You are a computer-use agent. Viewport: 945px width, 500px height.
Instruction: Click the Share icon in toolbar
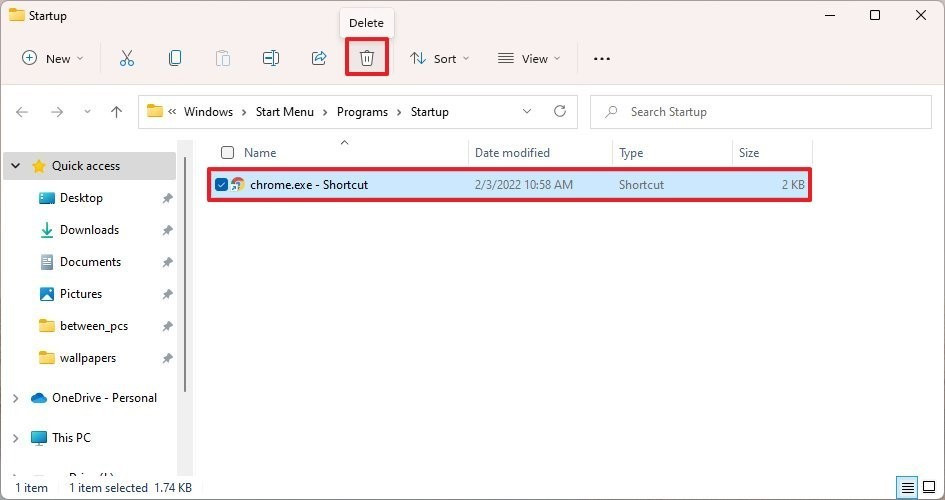click(x=319, y=58)
